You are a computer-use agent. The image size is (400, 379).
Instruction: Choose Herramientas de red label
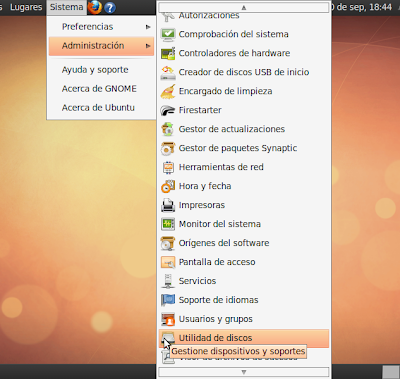(221, 167)
